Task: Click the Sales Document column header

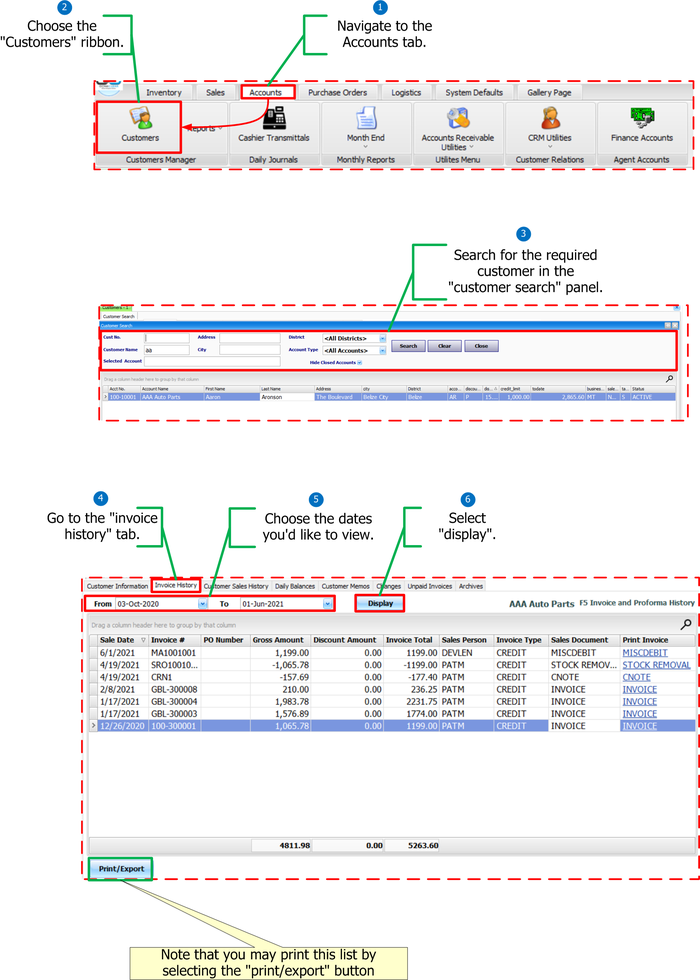Action: 584,640
